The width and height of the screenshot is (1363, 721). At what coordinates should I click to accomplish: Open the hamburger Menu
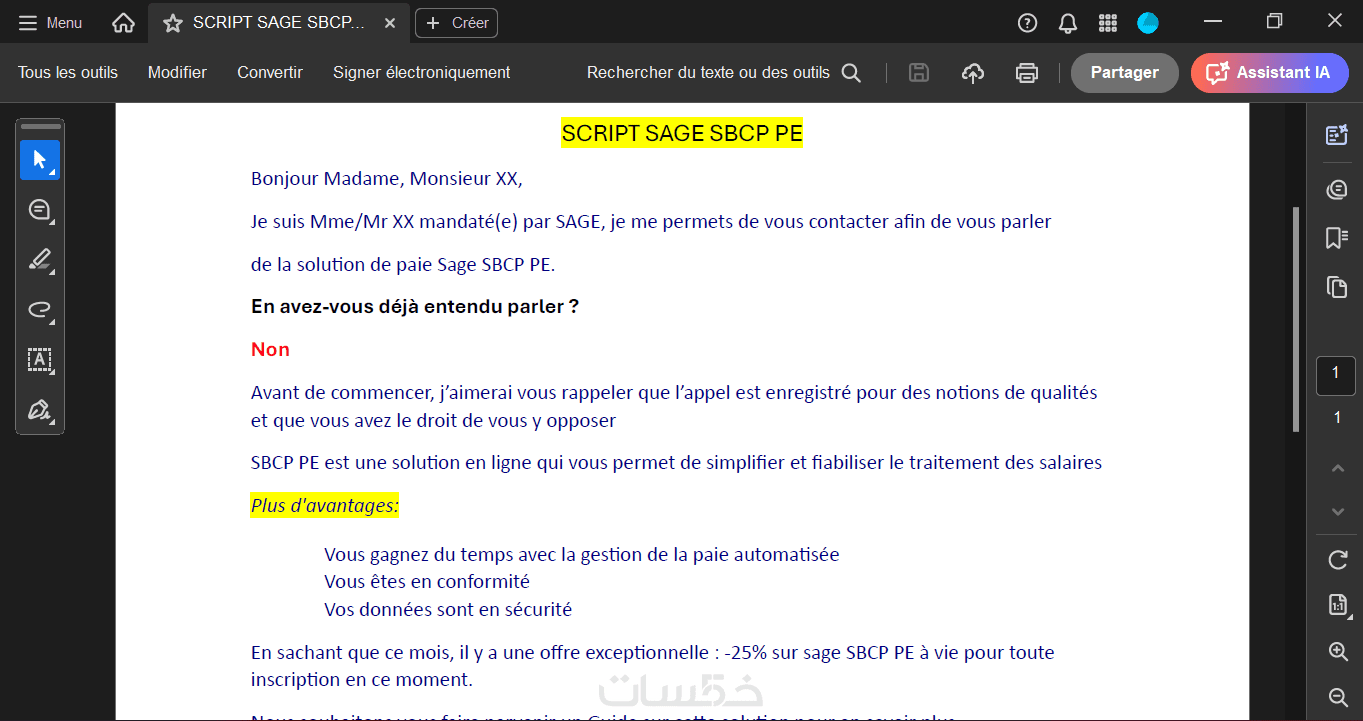pyautogui.click(x=50, y=23)
